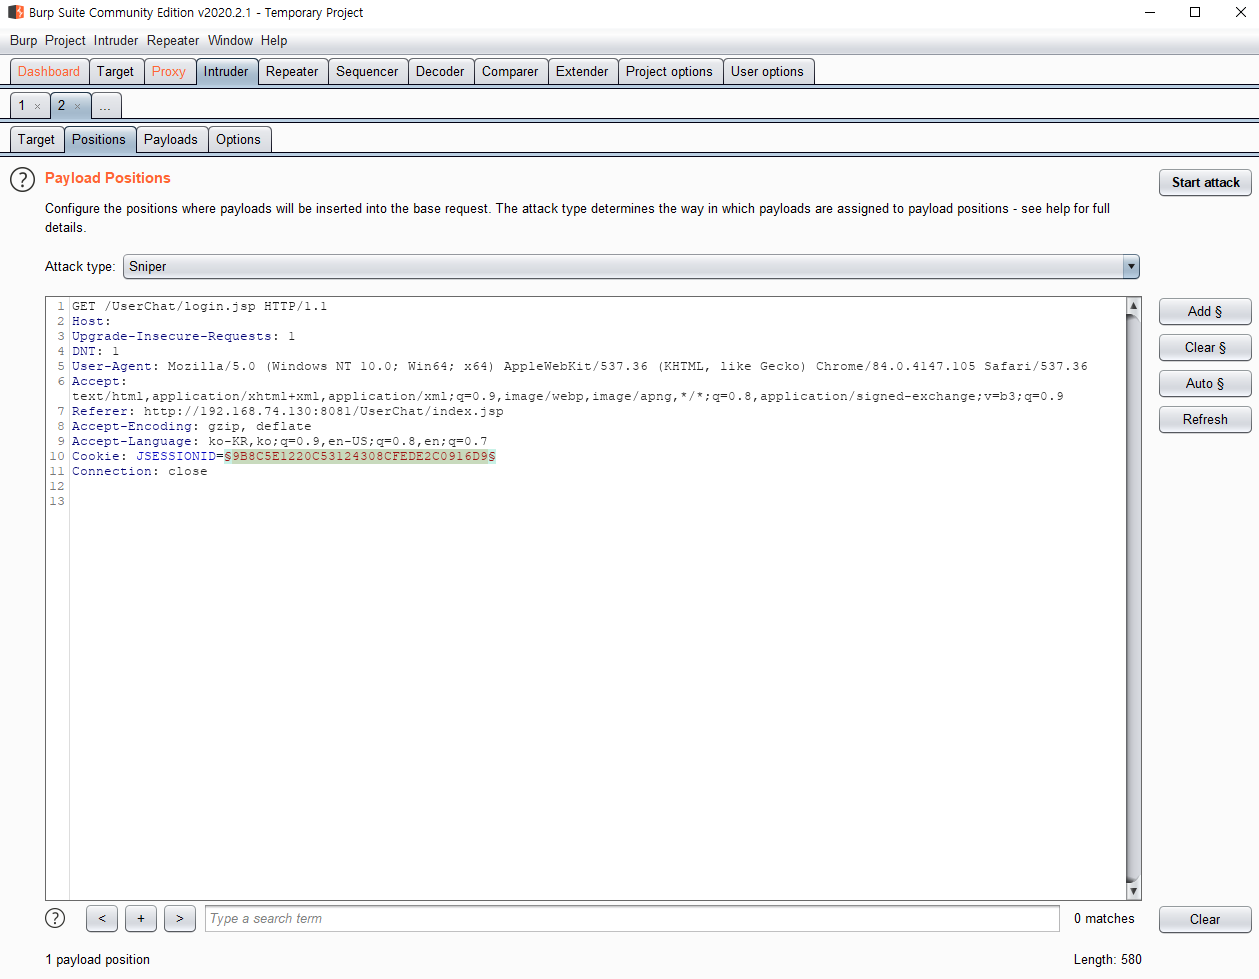Click the GET /UserChat/login.jsp request line
The image size is (1259, 979).
(x=199, y=307)
